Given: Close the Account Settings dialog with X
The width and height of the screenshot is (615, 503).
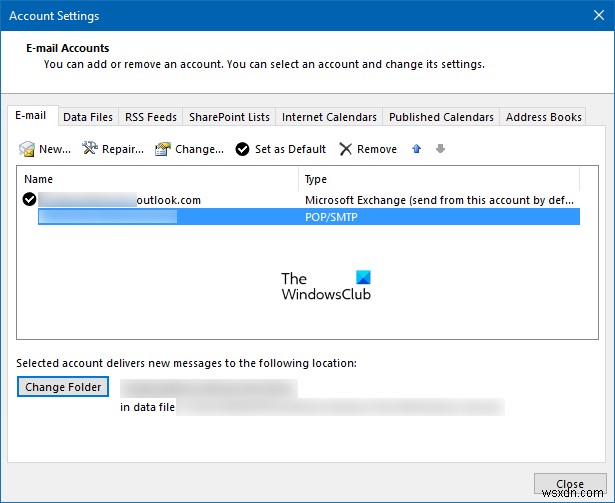Looking at the screenshot, I should click(x=599, y=15).
